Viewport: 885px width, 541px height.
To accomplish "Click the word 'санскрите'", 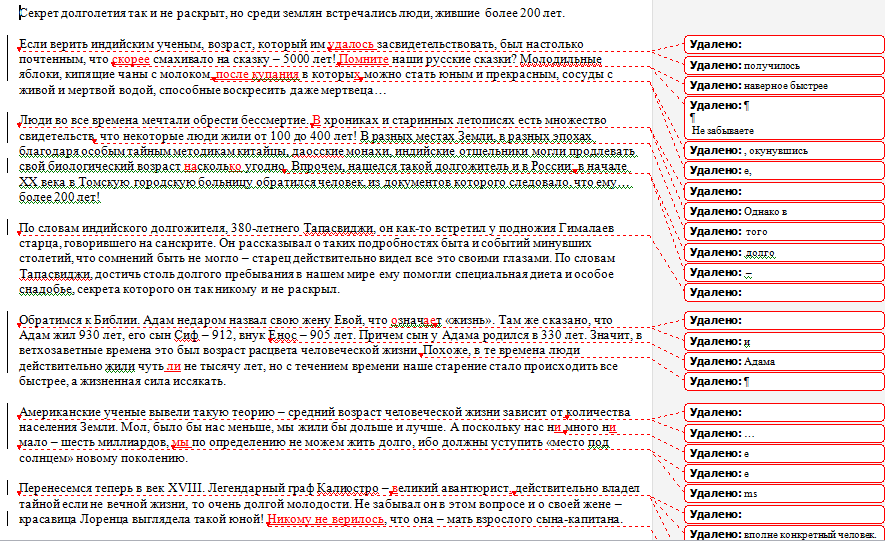I will tap(187, 243).
